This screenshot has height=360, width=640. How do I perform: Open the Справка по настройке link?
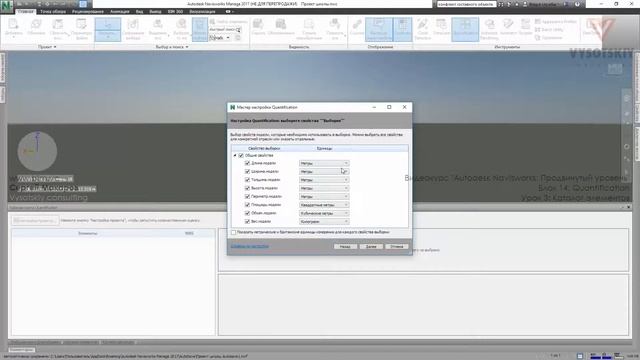coord(249,247)
